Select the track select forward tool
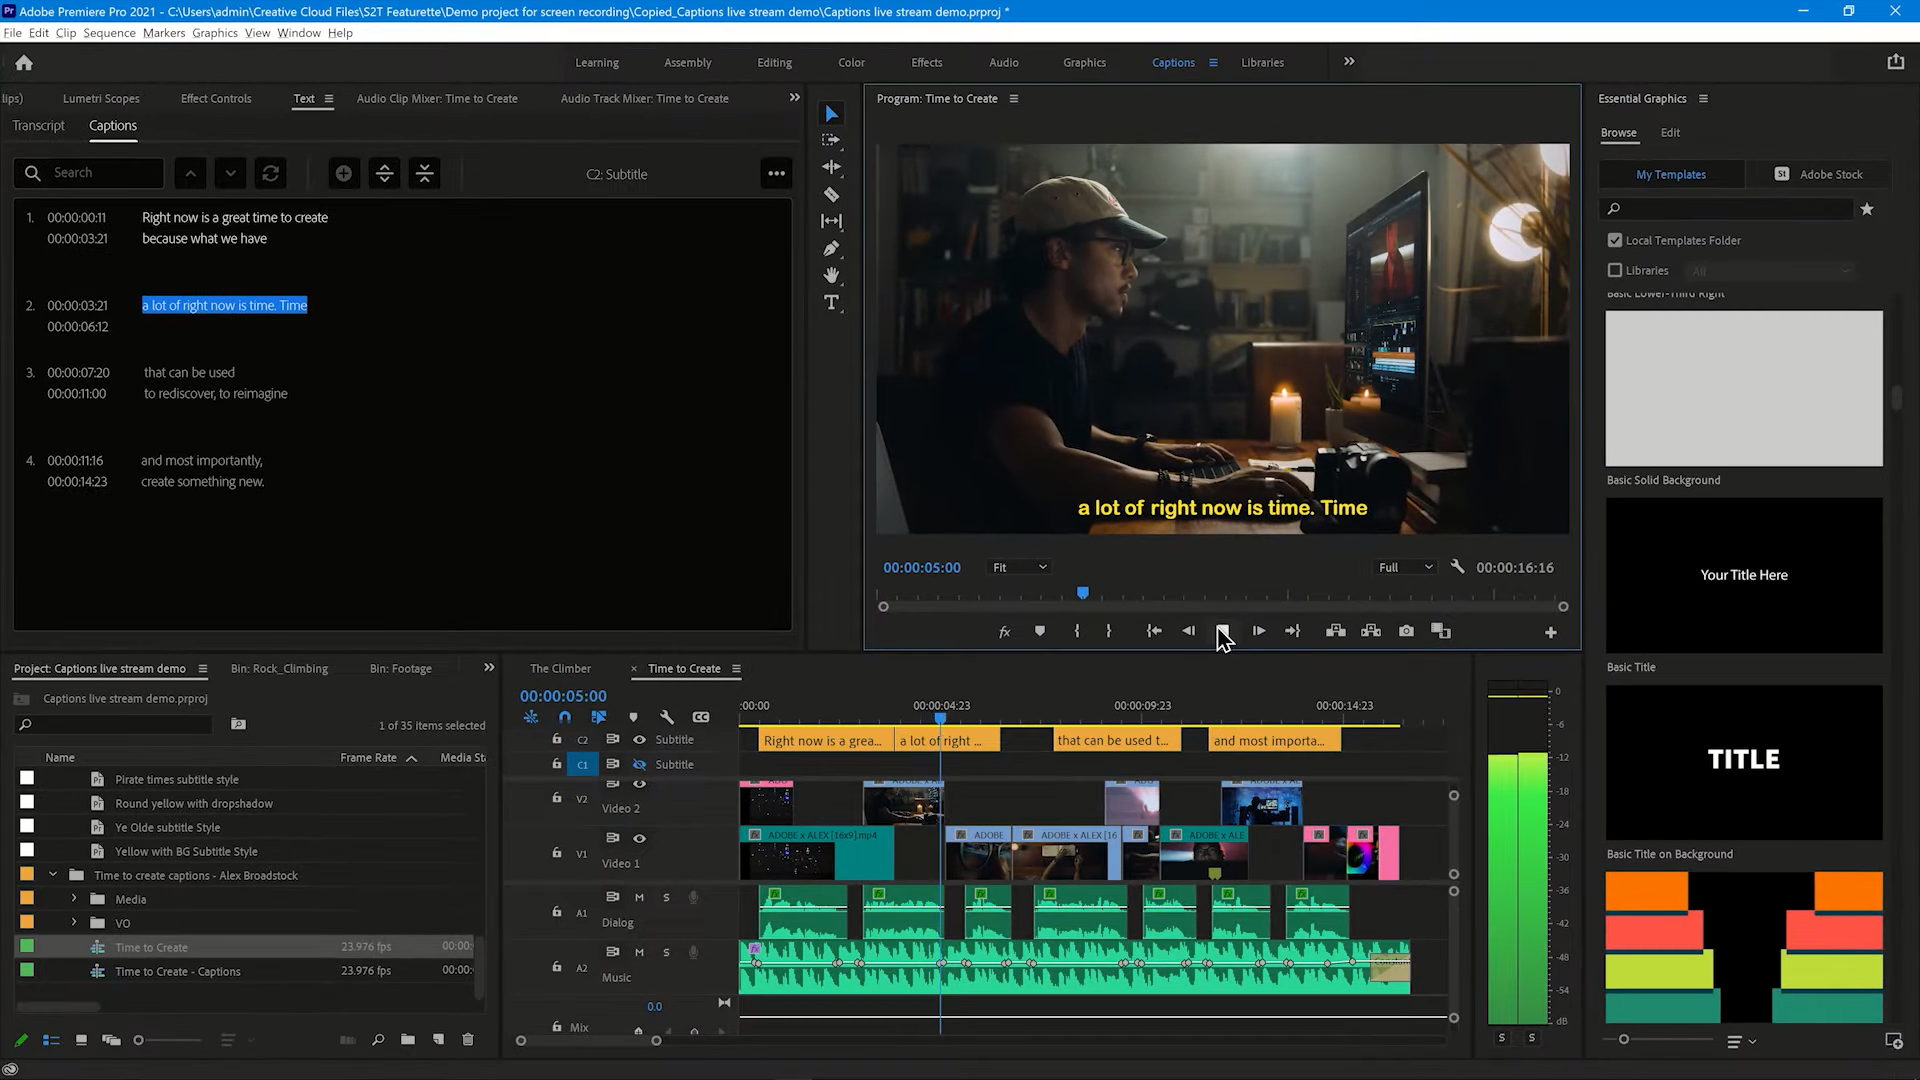This screenshot has height=1080, width=1920. pyautogui.click(x=832, y=140)
